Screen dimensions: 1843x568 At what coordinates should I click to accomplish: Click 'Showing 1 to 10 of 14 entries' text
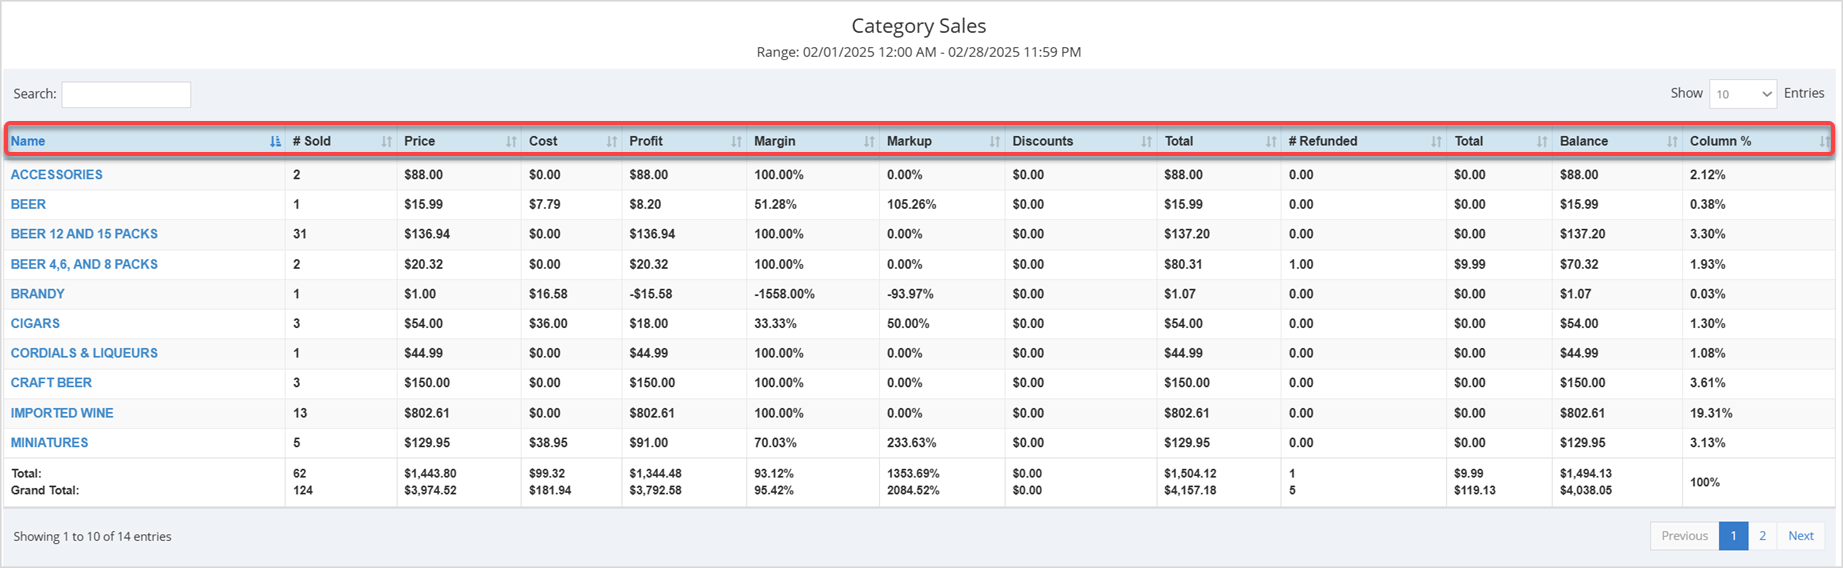pos(92,536)
